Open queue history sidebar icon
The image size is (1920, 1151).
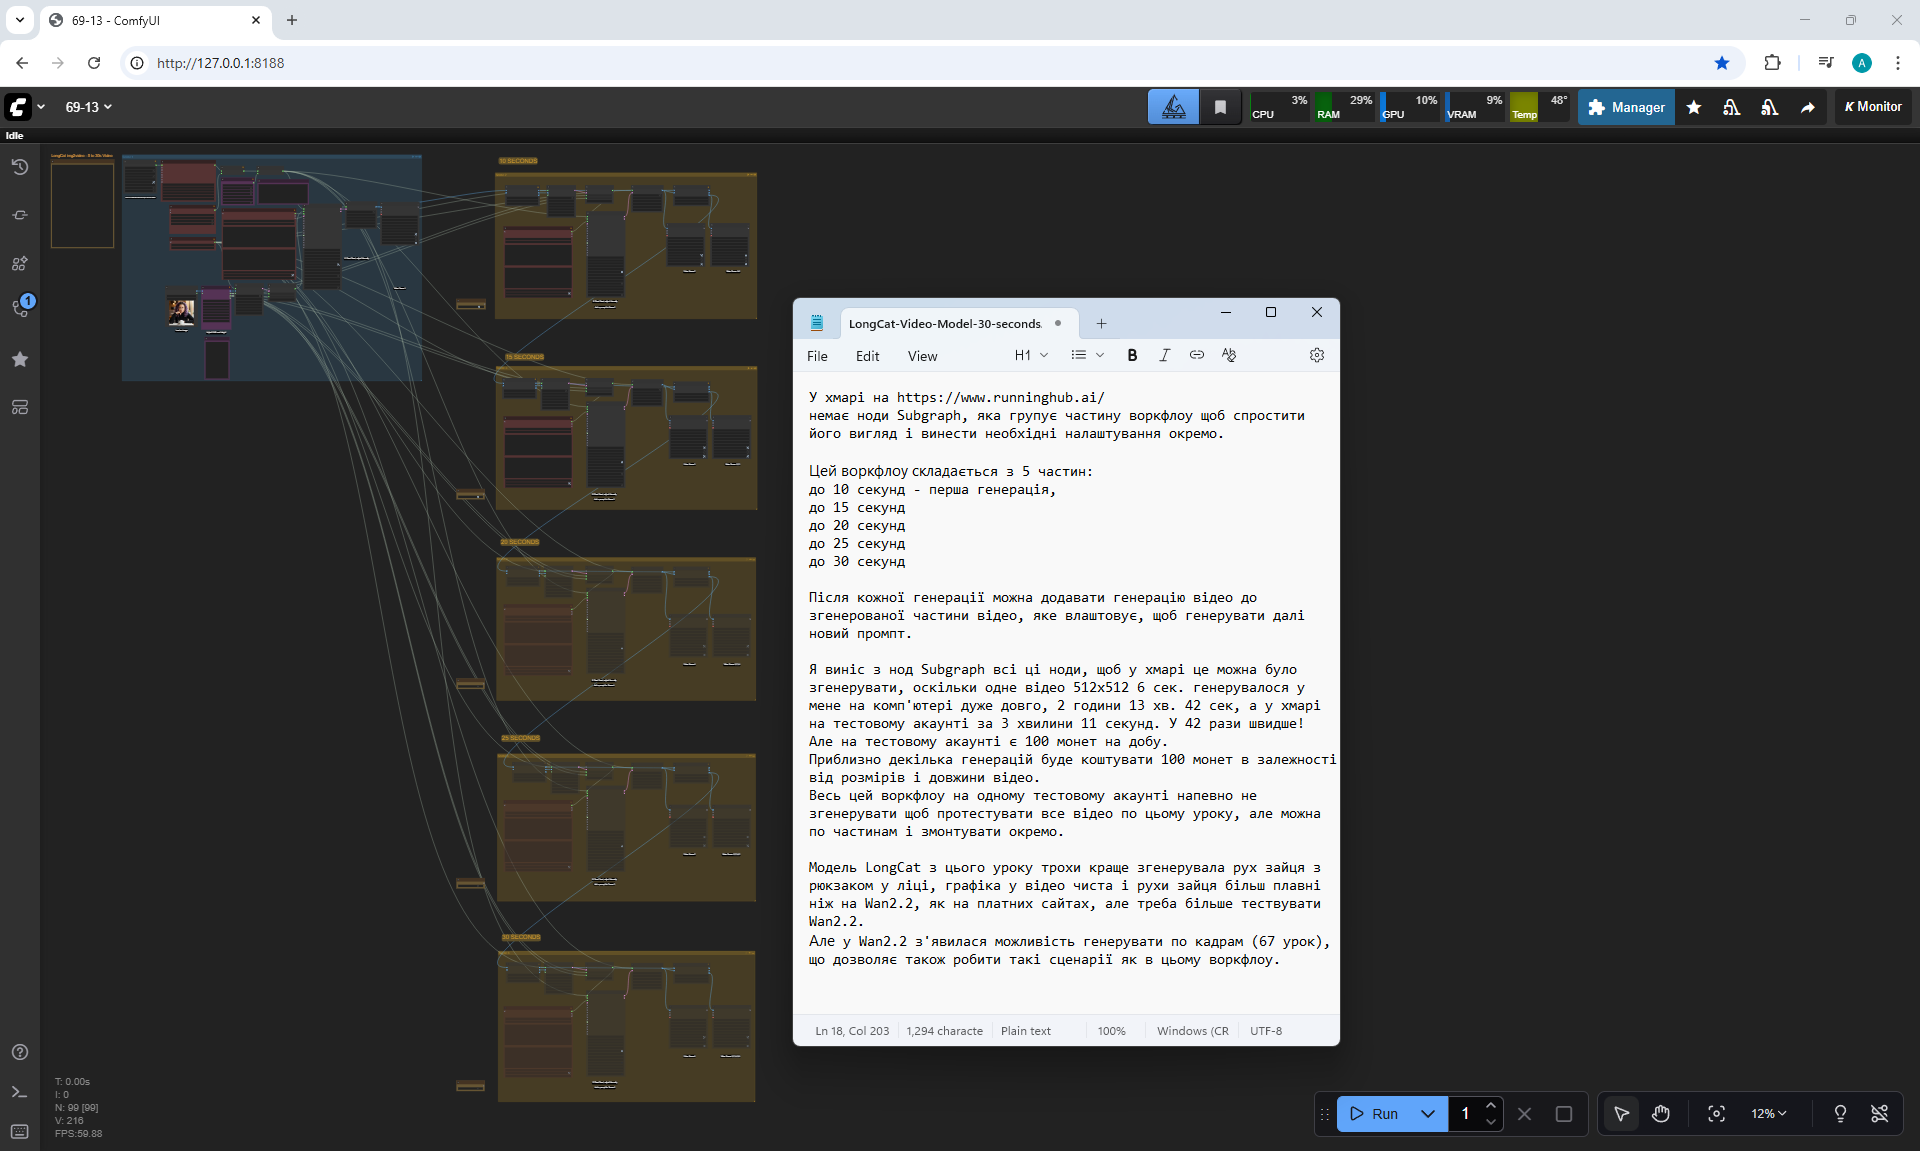pos(19,167)
